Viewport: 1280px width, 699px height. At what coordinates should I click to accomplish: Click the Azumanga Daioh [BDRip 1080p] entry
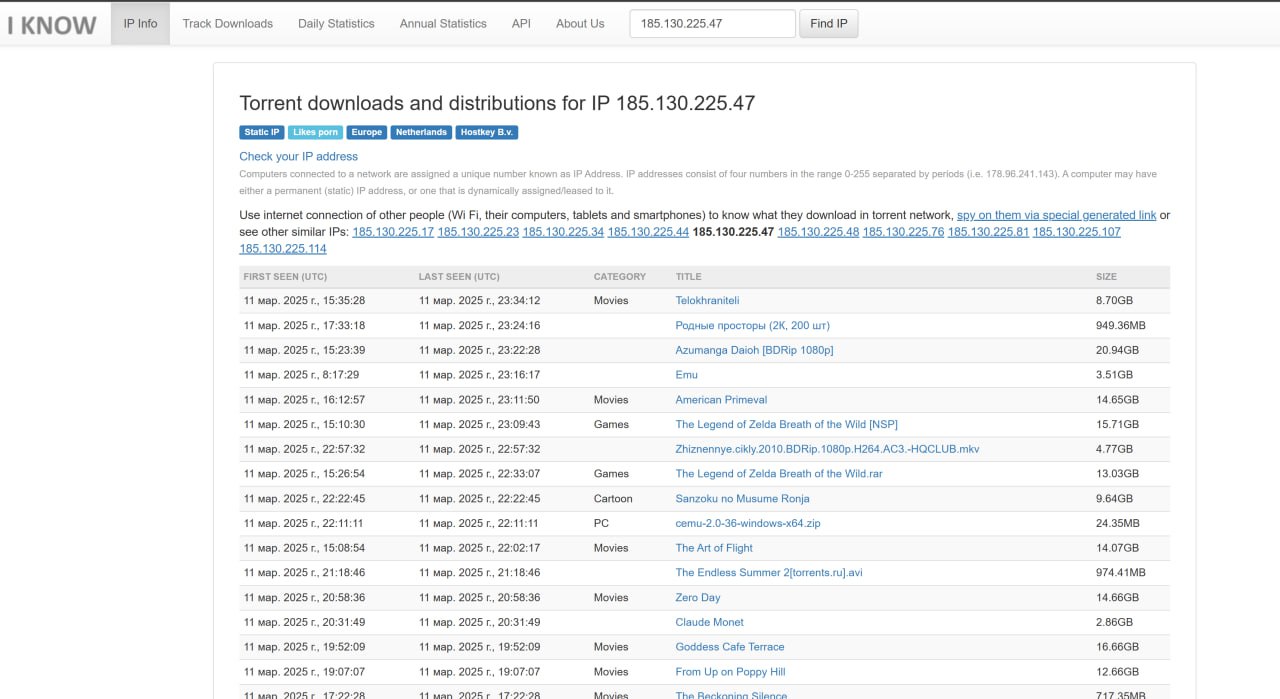754,350
